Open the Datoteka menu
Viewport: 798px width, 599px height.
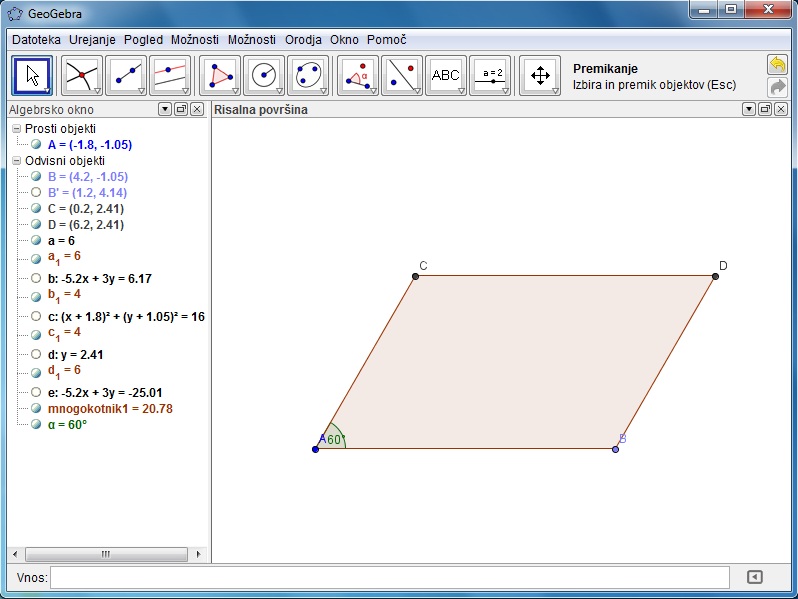click(x=37, y=40)
